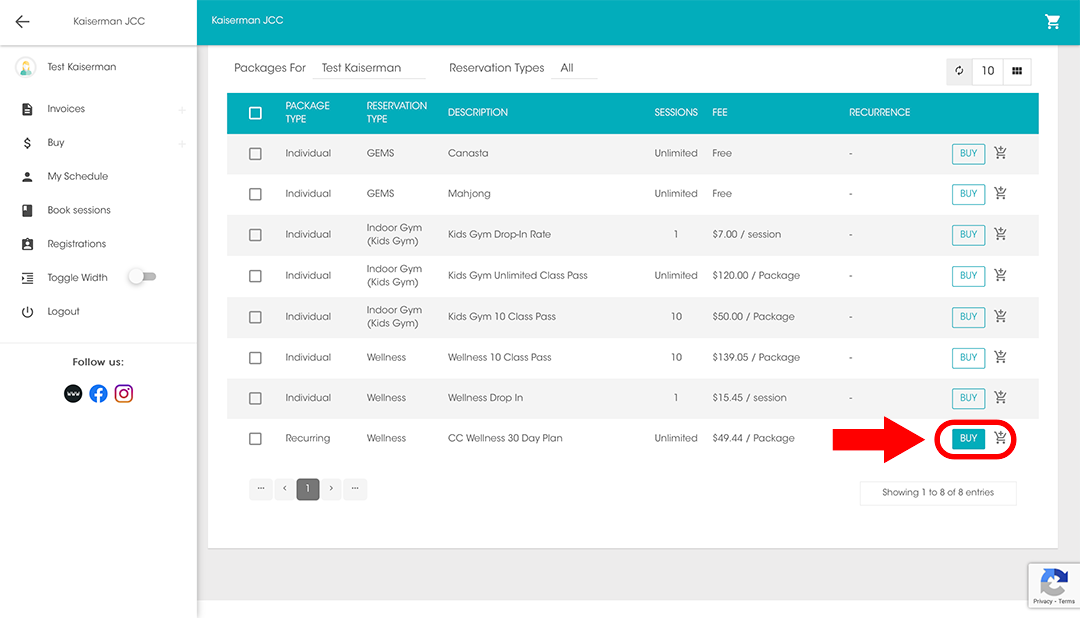1080x618 pixels.
Task: Click the refresh table icon
Action: [x=959, y=71]
